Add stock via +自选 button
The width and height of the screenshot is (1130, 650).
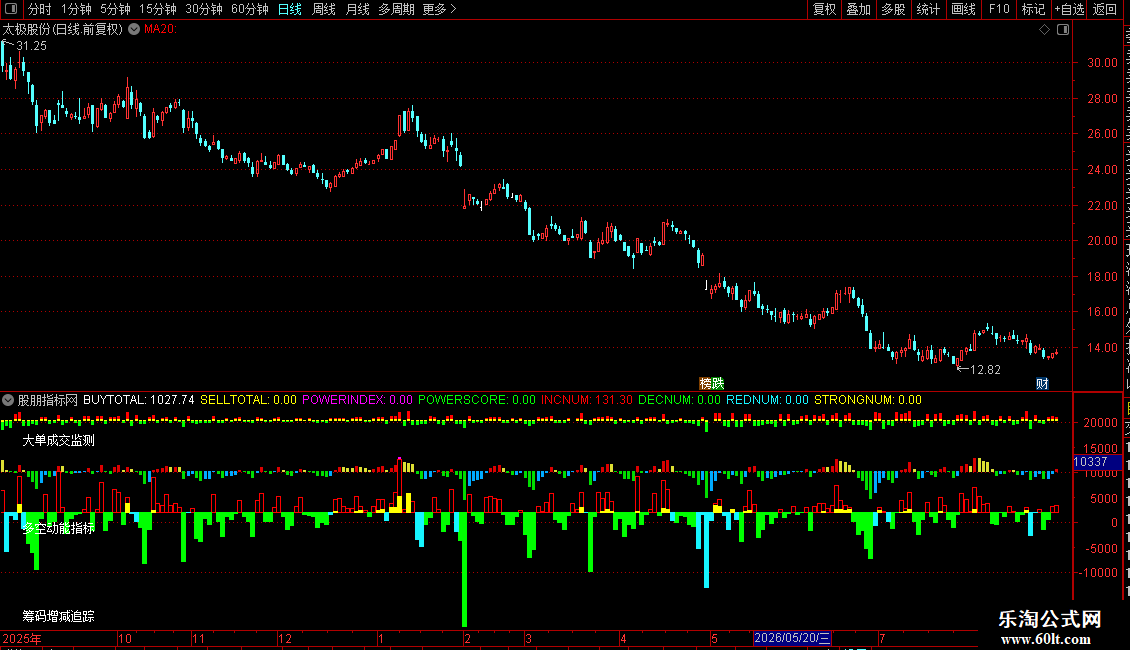tap(1069, 9)
